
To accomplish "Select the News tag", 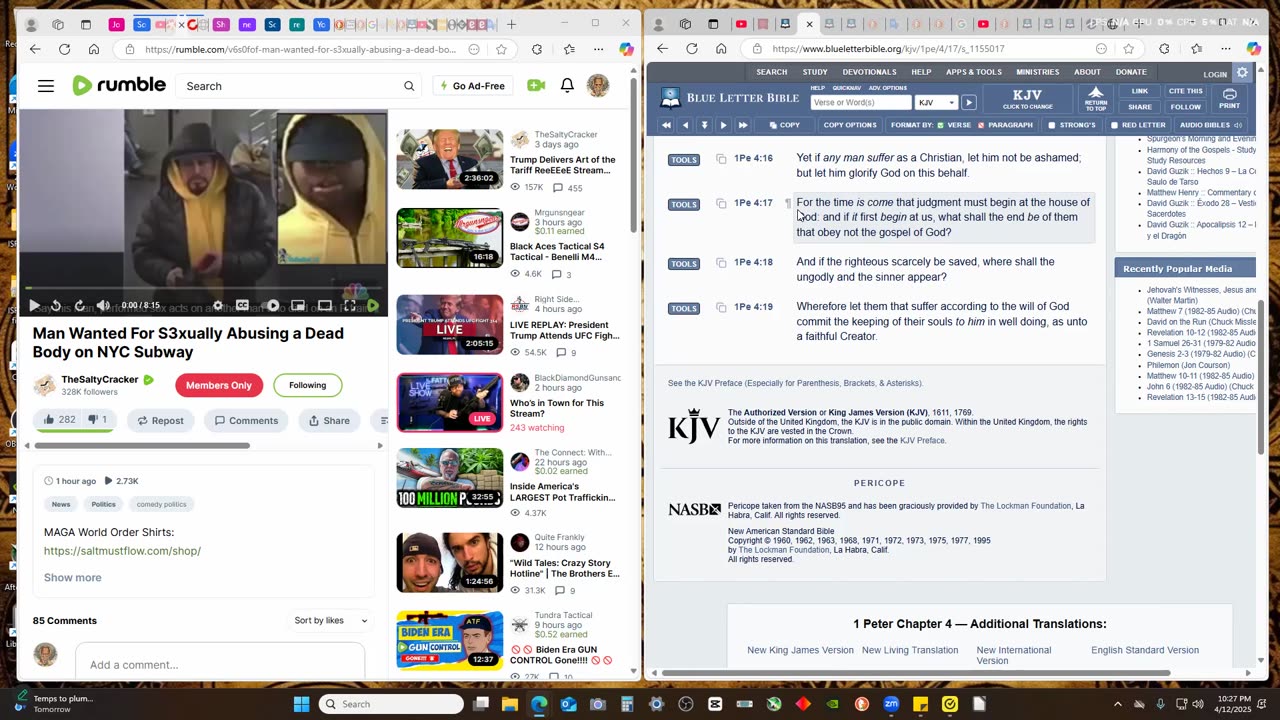I will 61,504.
